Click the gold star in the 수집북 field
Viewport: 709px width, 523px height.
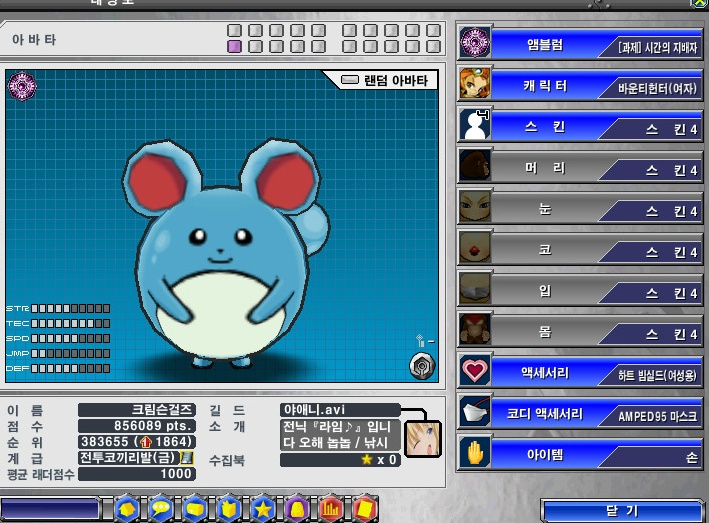(367, 460)
